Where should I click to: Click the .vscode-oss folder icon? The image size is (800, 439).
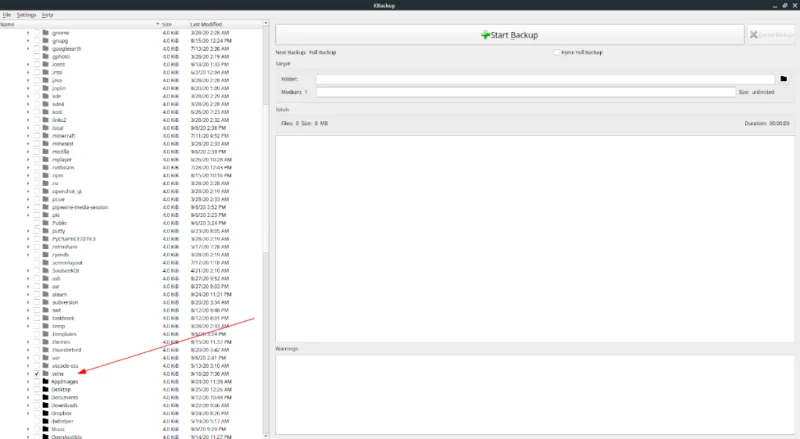[45, 365]
